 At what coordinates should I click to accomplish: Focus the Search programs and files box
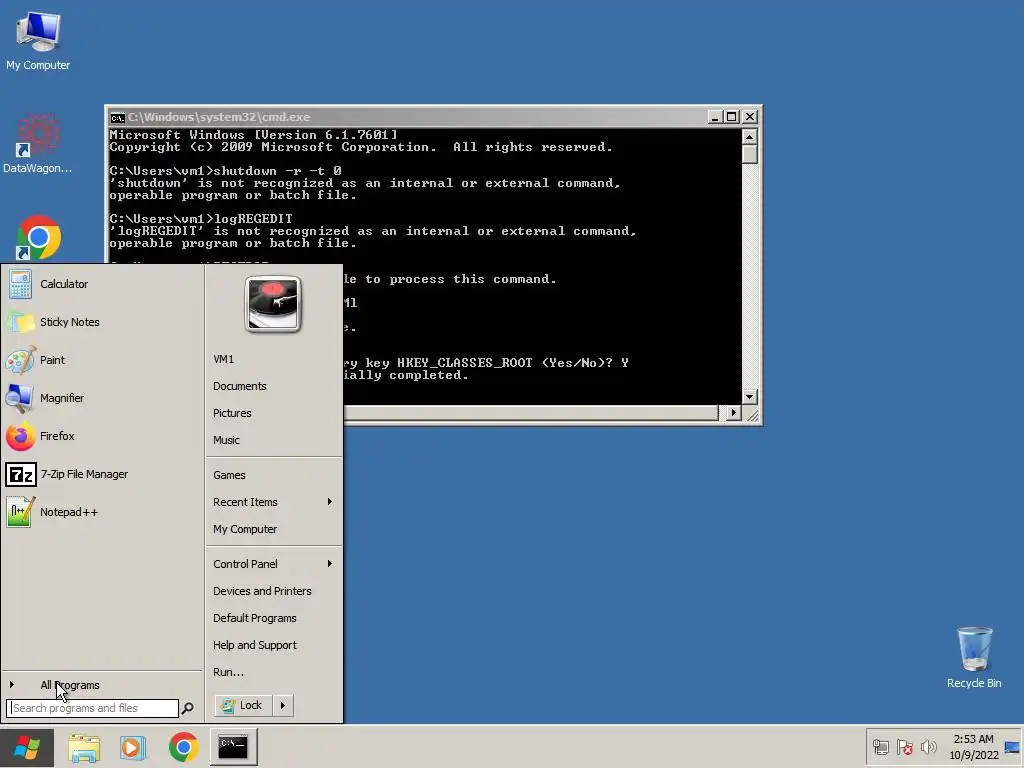[92, 708]
